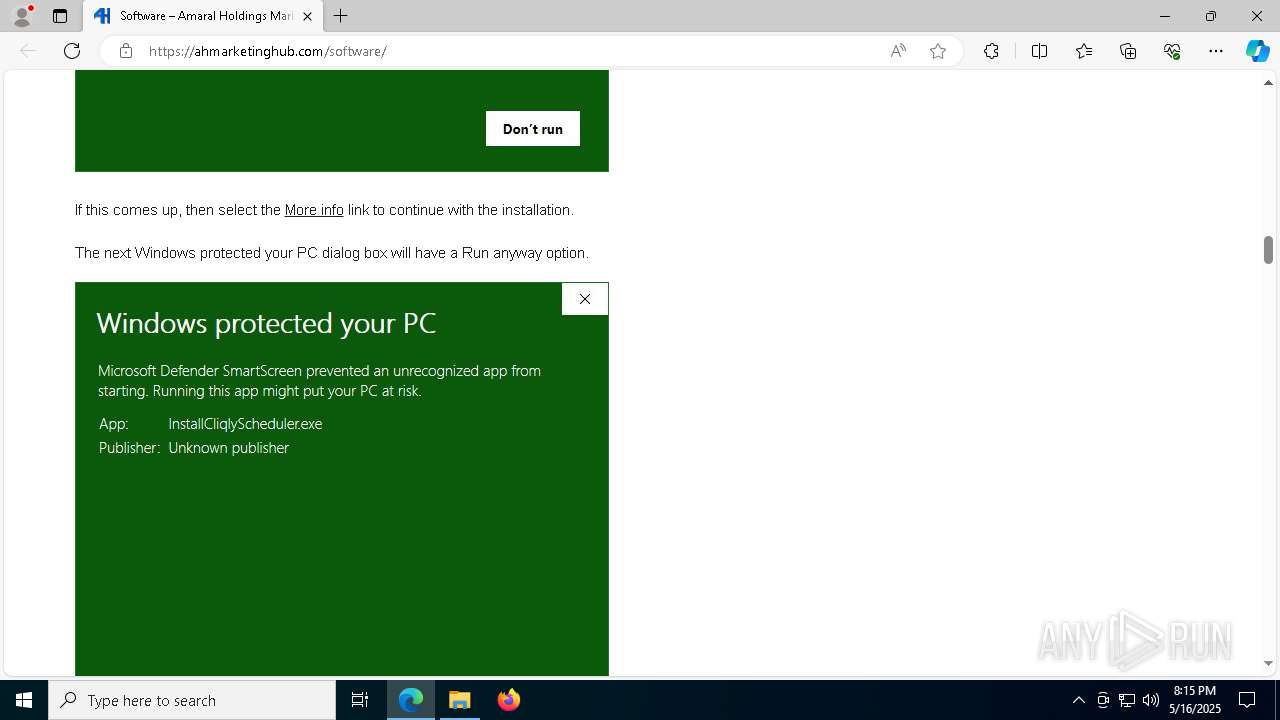Click the vertical scrollbar thumb

coord(1268,250)
